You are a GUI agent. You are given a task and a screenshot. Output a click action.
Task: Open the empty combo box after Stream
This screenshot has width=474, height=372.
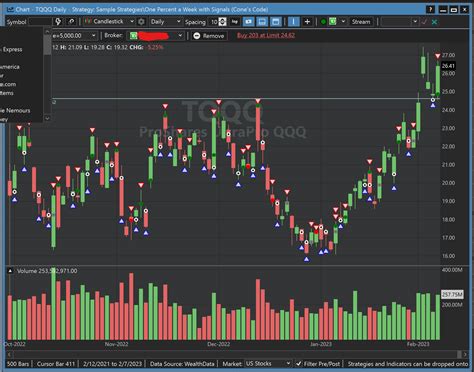click(400, 22)
